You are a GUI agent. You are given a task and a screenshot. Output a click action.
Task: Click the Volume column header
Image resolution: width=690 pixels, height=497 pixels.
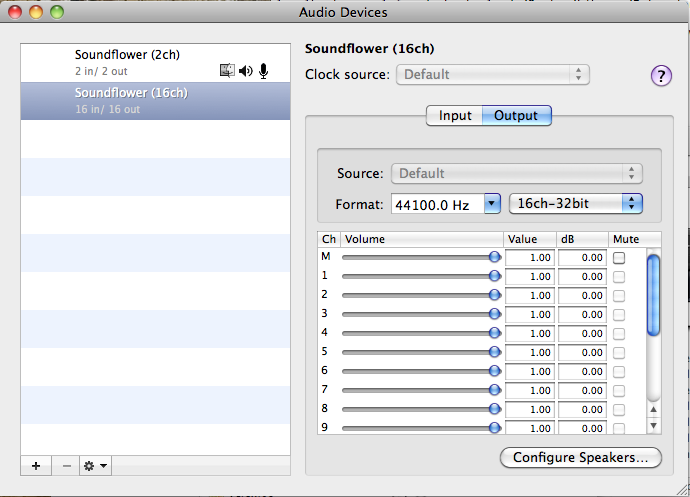pos(422,239)
